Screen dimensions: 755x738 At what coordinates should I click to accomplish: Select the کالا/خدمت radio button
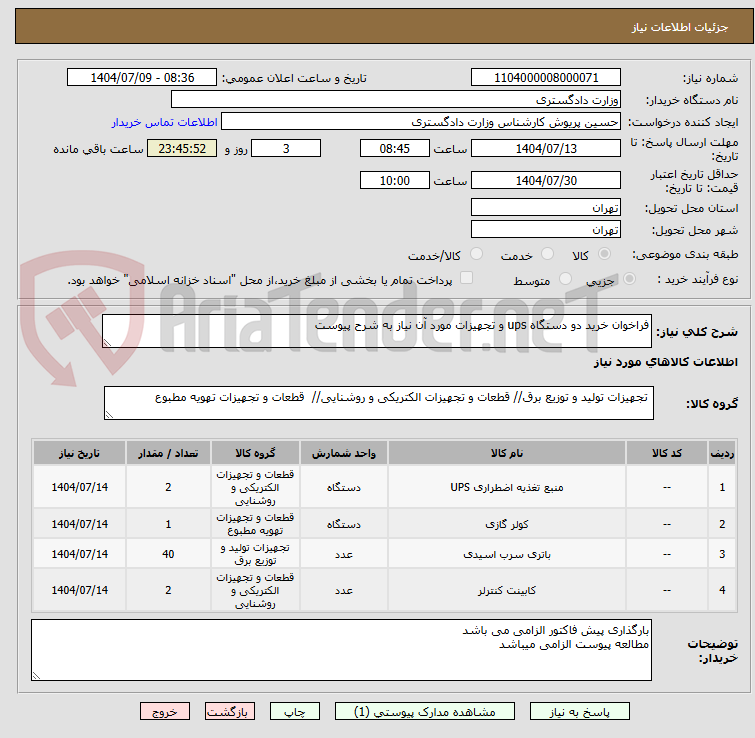pyautogui.click(x=476, y=254)
